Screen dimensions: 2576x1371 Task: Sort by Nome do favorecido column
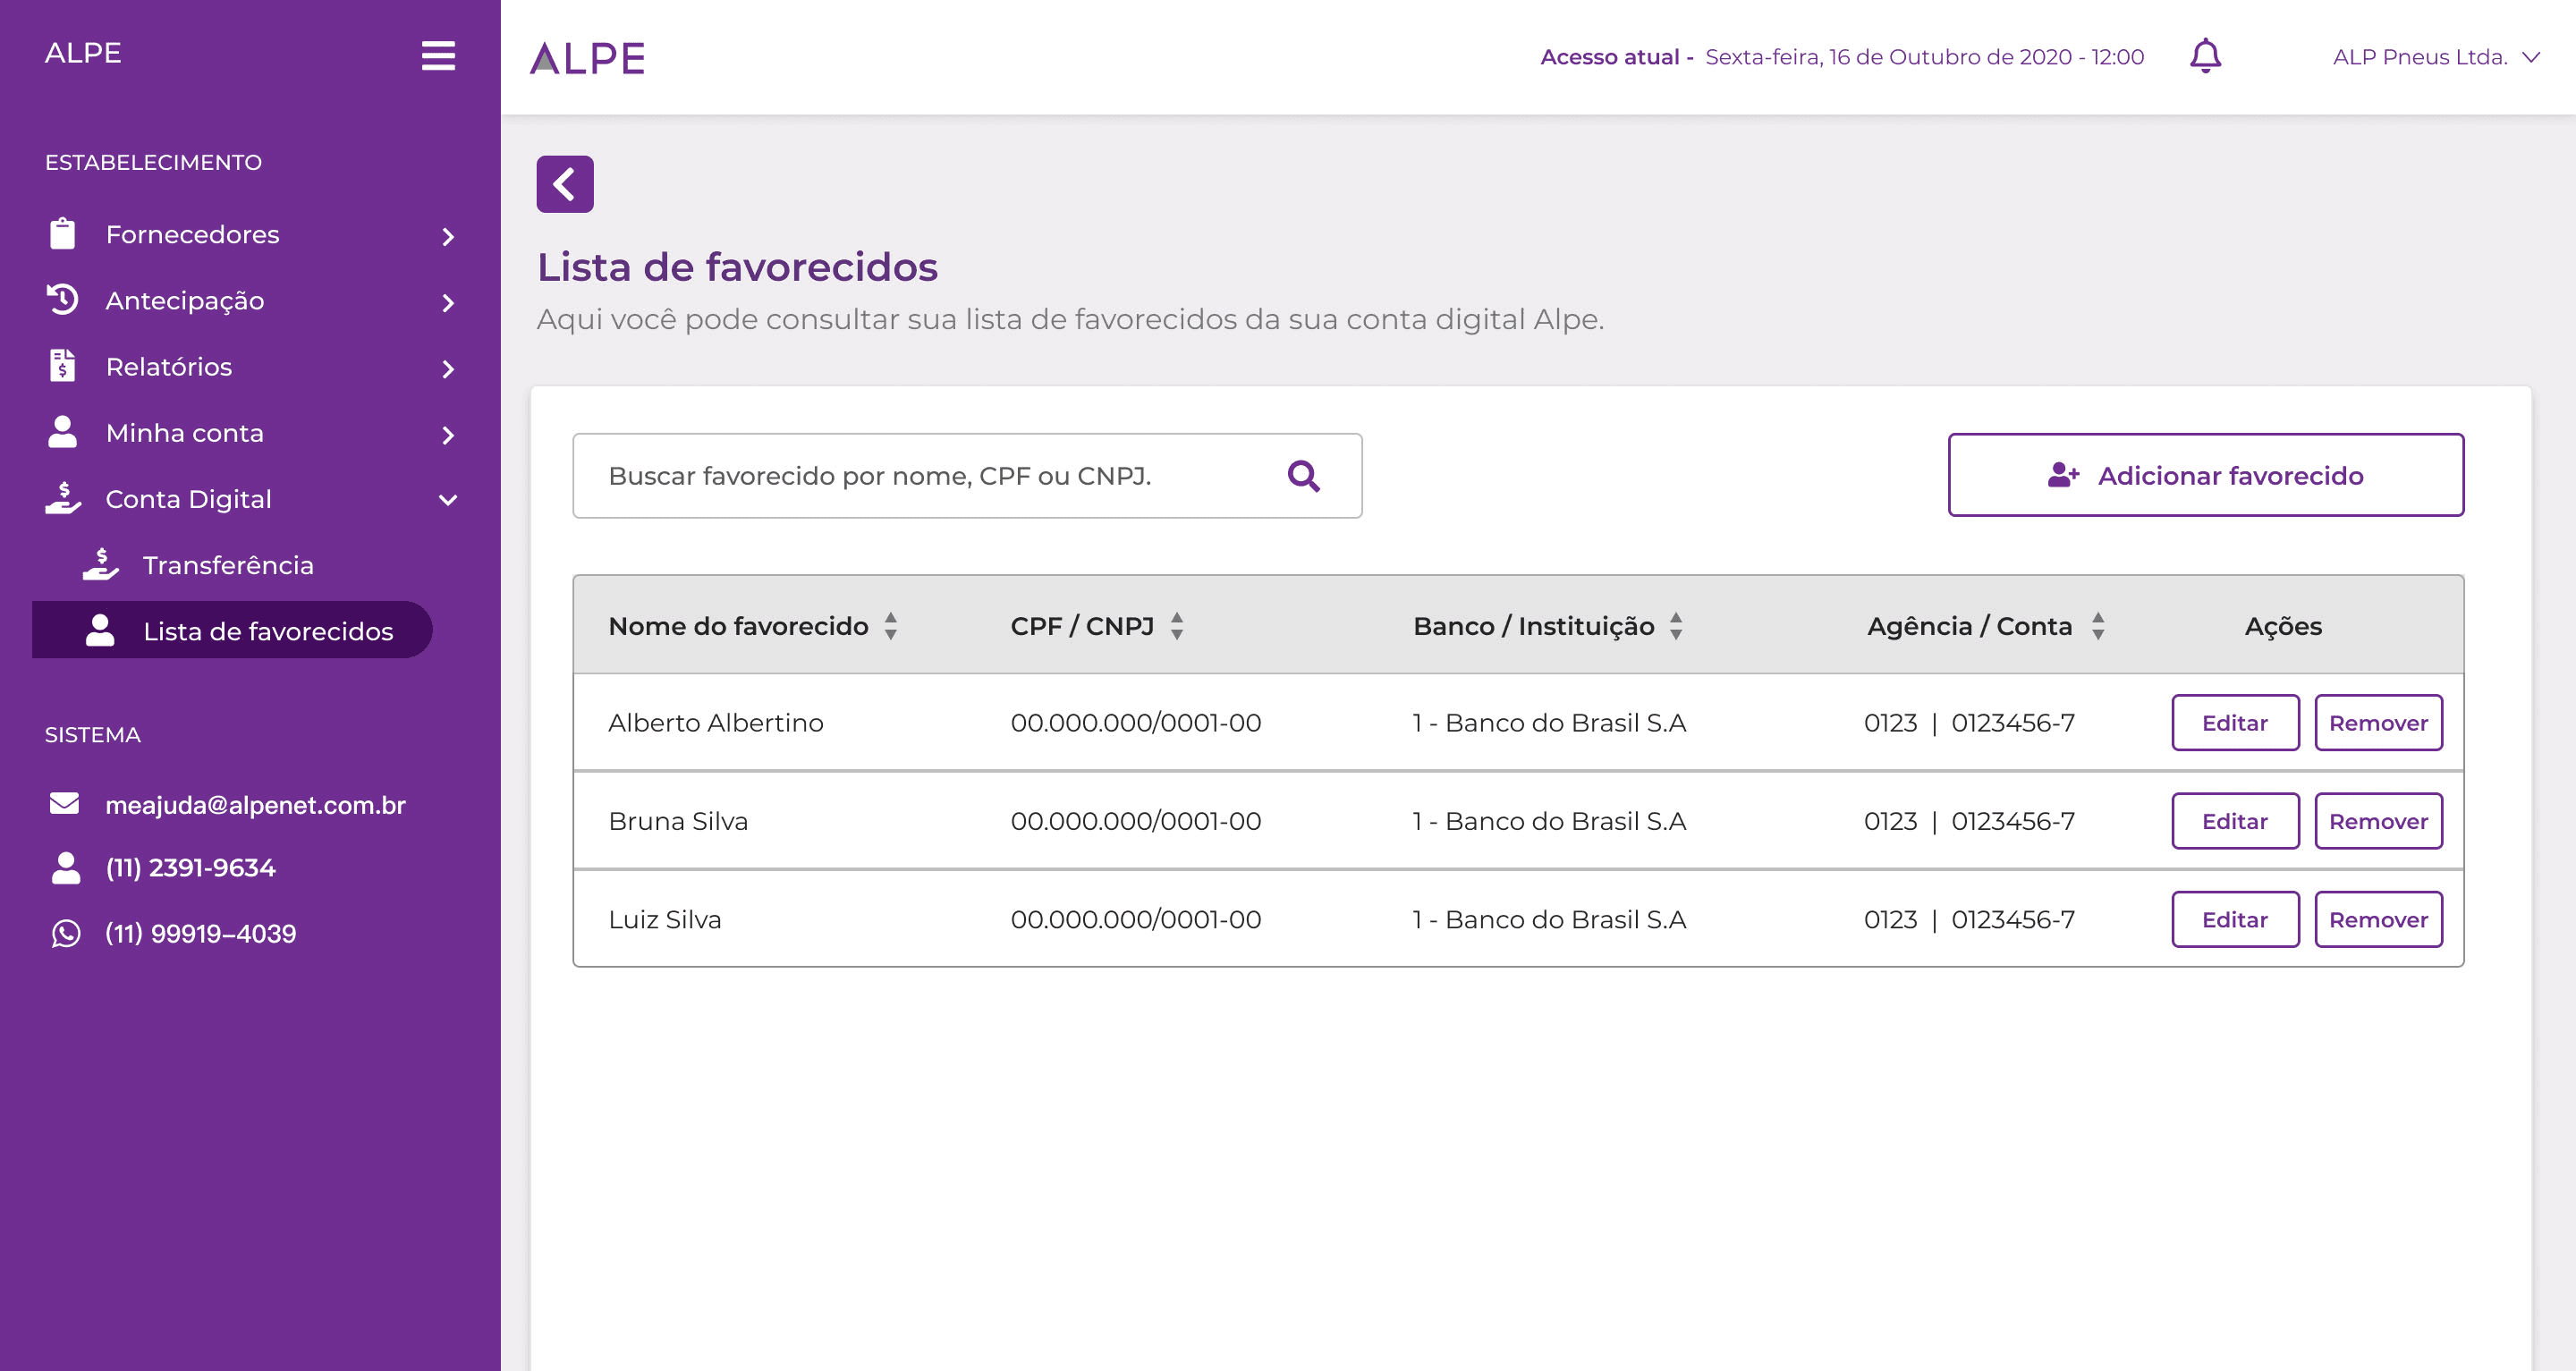point(890,626)
